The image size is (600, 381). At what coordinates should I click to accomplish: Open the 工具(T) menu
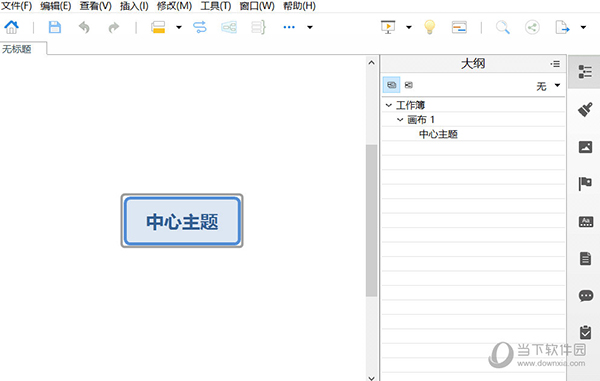click(x=216, y=6)
